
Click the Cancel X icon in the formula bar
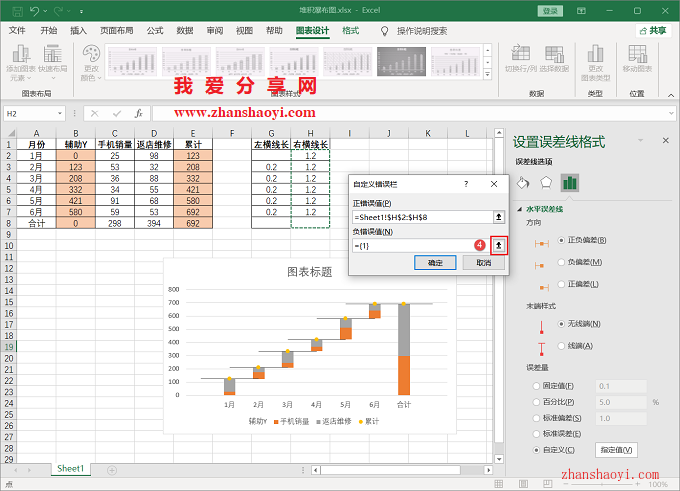point(95,114)
